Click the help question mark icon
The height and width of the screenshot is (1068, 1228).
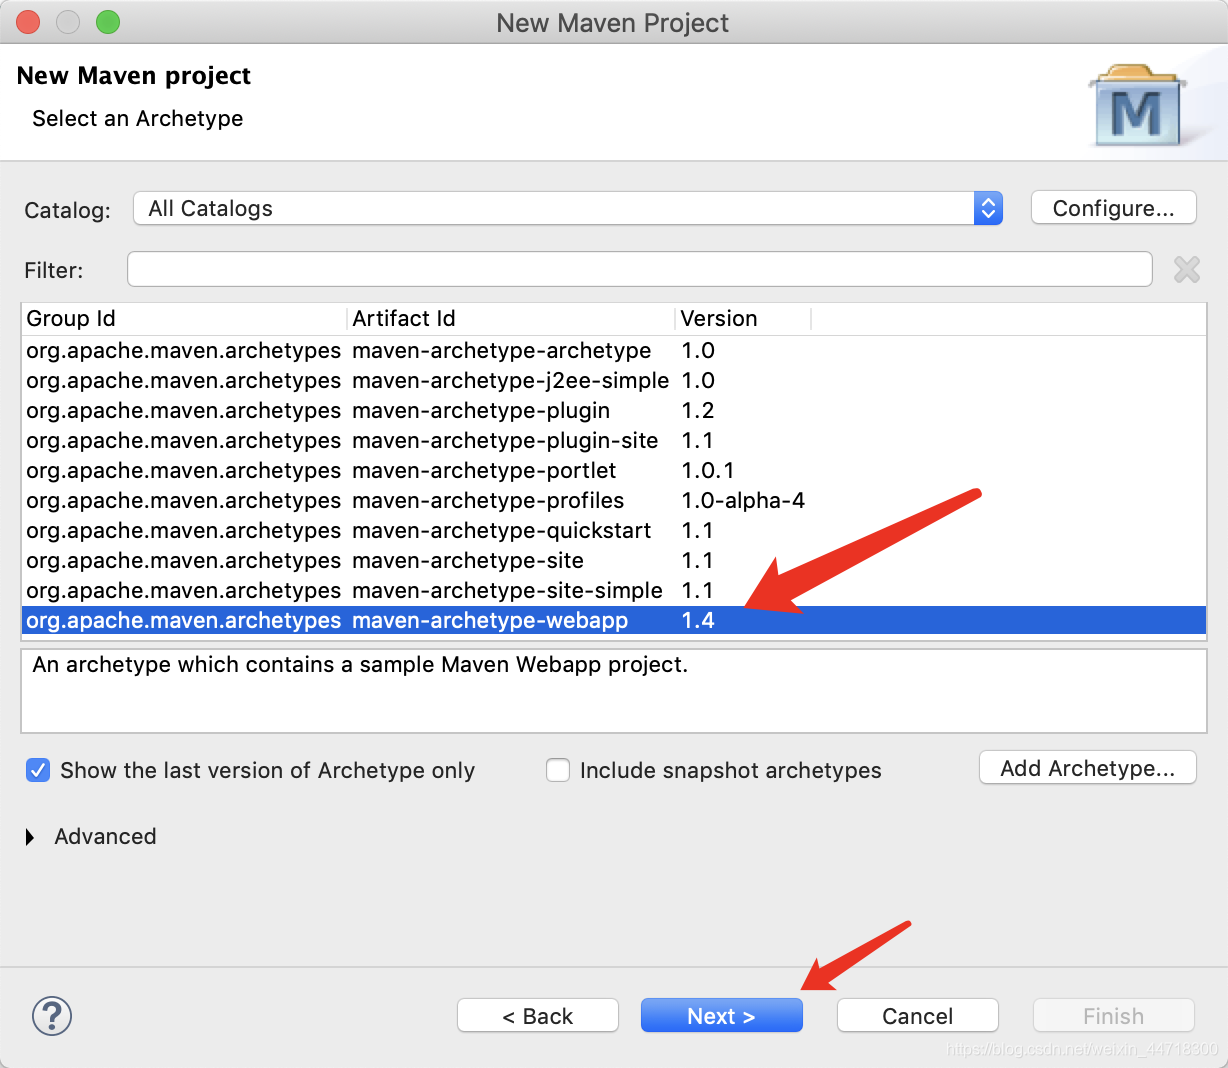tap(52, 1016)
